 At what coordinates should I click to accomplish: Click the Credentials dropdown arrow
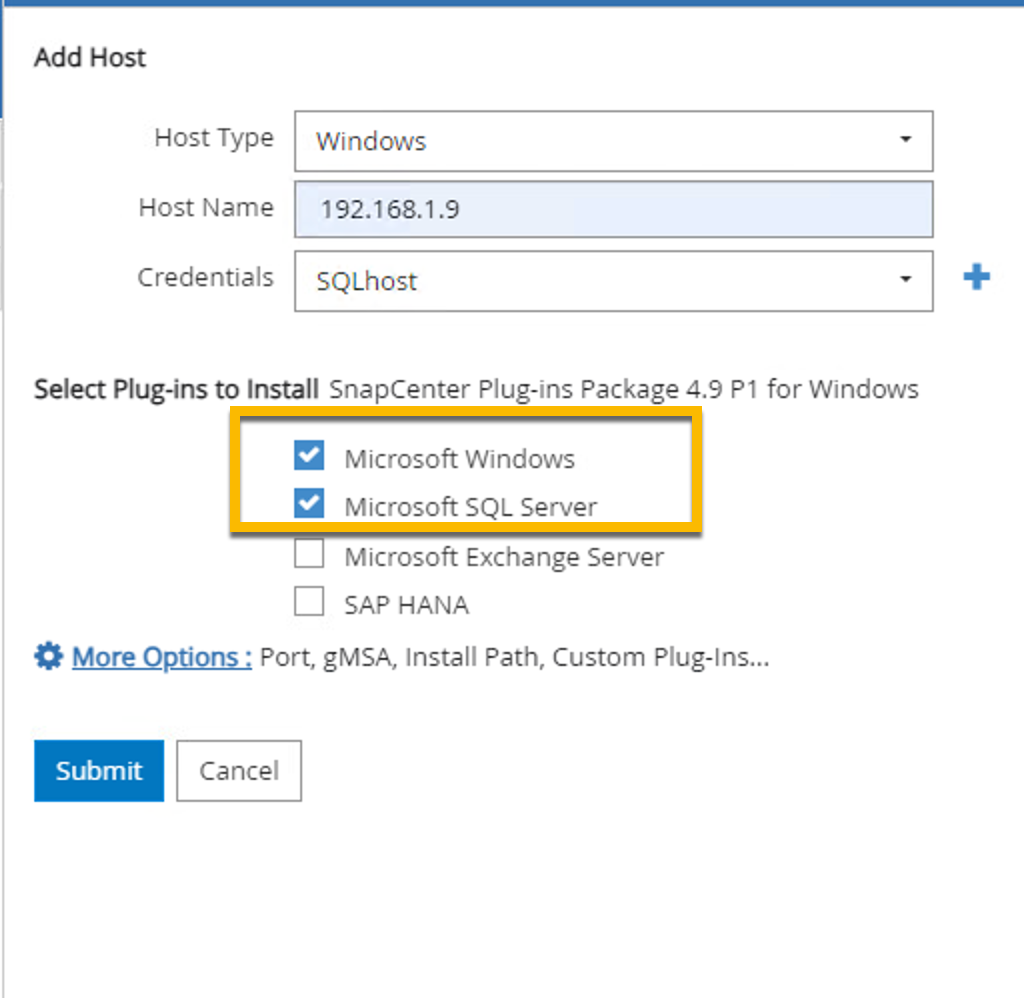coord(905,280)
